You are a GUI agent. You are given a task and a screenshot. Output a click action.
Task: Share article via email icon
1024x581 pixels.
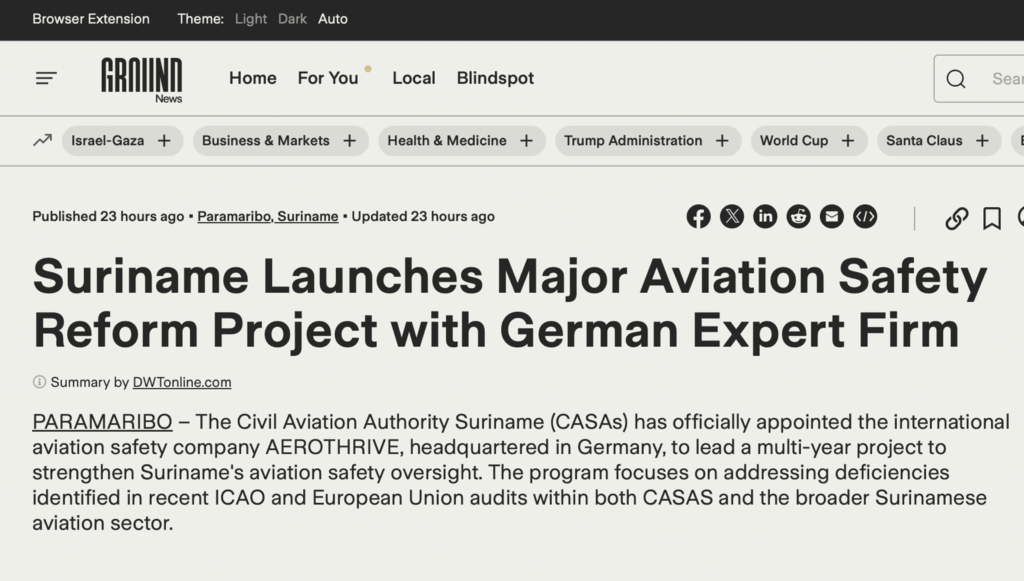[831, 217]
